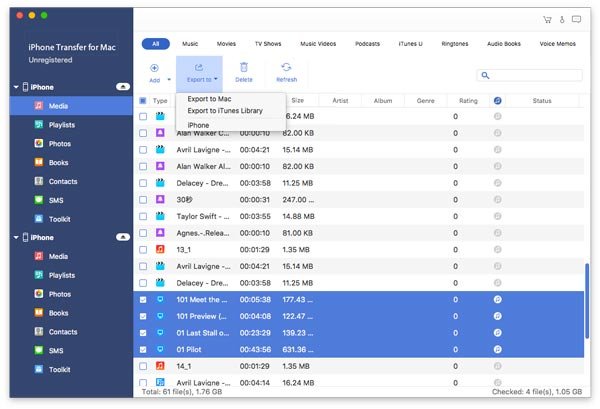The height and width of the screenshot is (409, 600).
Task: Open the shopping cart icon
Action: coord(547,20)
